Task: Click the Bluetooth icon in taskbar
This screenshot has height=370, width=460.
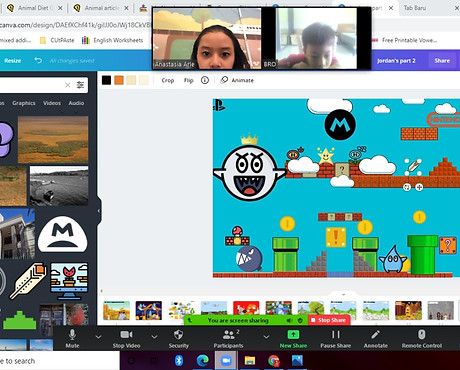Action: [179, 360]
